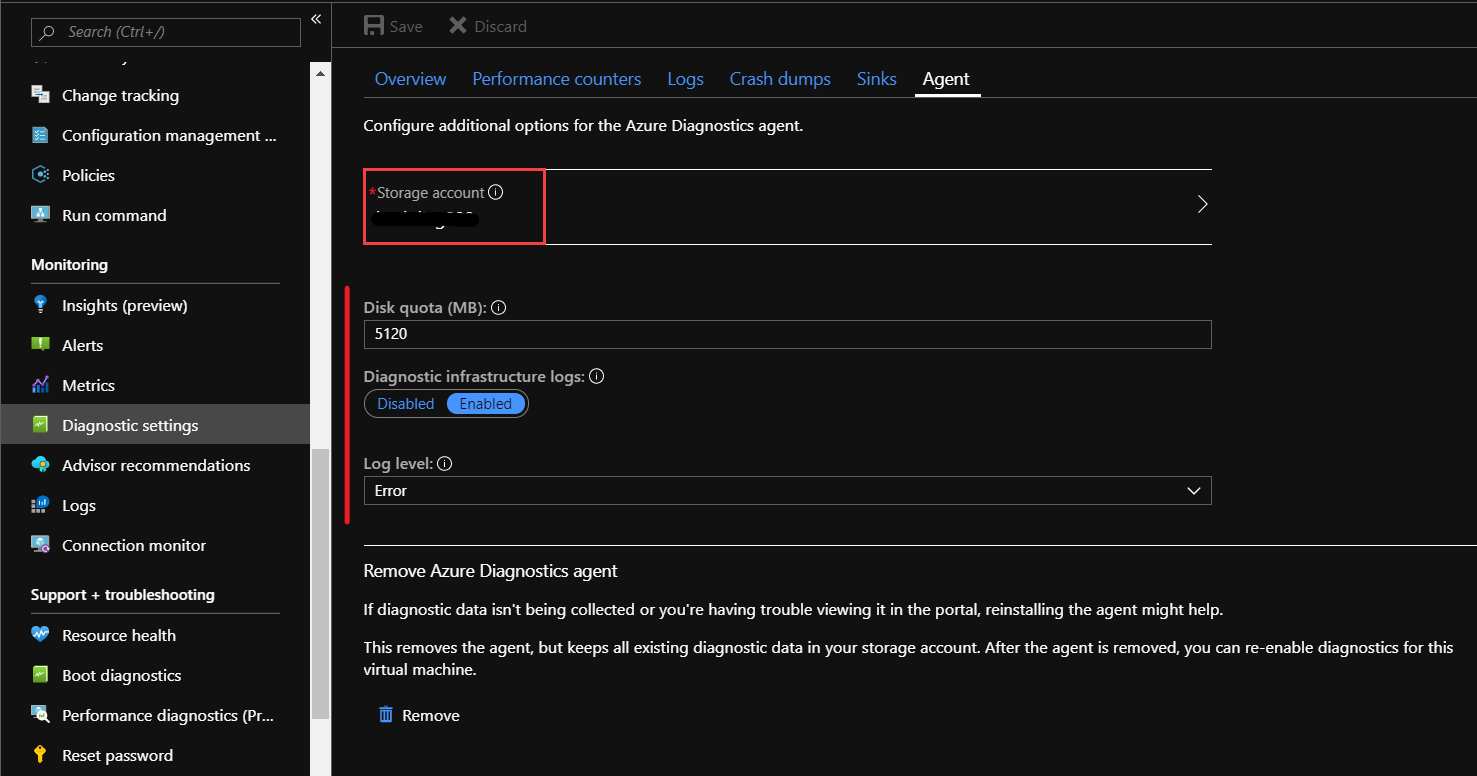Viewport: 1477px width, 776px height.
Task: Click the Discard button label
Action: (x=501, y=26)
